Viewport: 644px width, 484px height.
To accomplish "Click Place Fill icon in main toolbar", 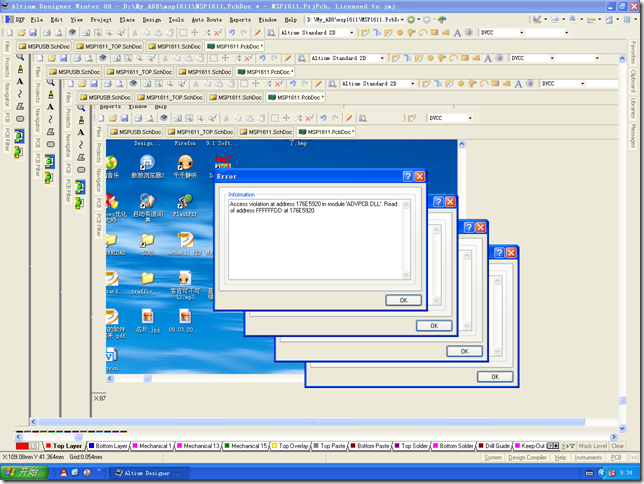I will click(x=434, y=32).
